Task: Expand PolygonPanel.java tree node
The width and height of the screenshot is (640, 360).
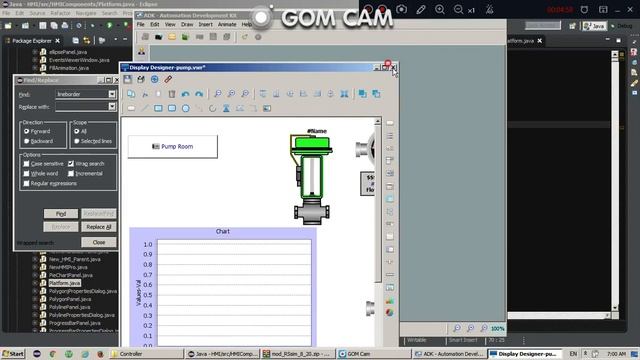Action: (35, 299)
